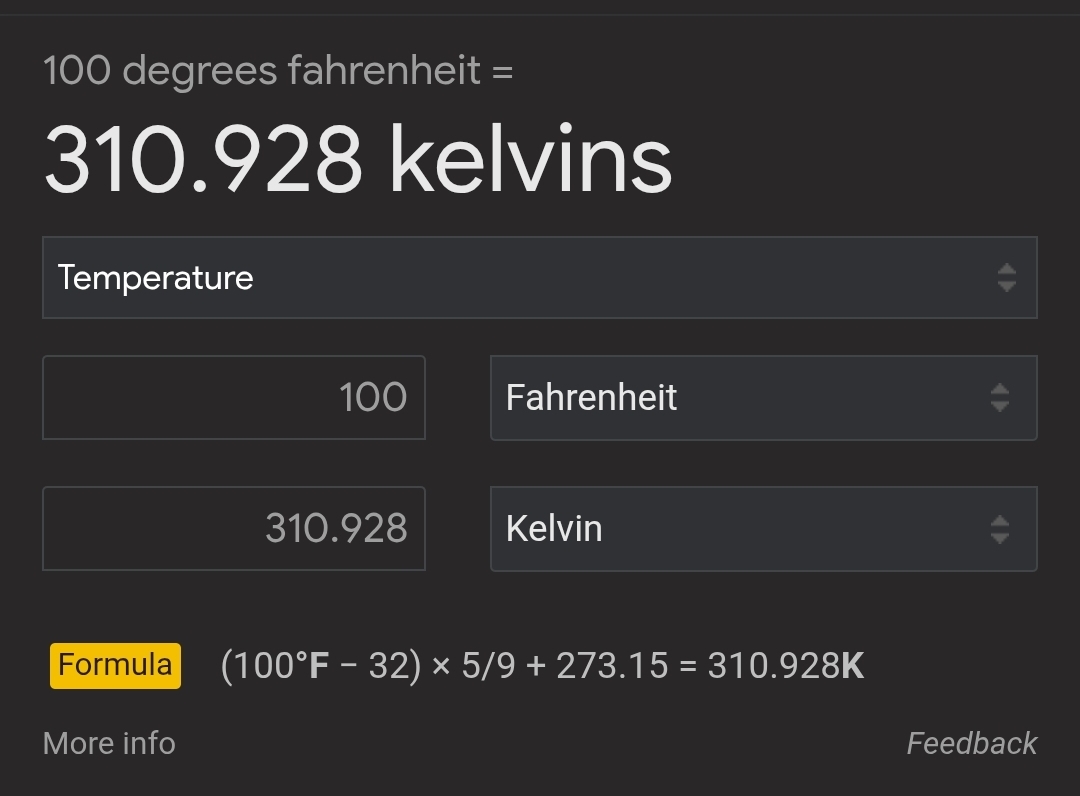This screenshot has height=796, width=1080.
Task: Select the 310.928 output value field
Action: click(x=234, y=529)
